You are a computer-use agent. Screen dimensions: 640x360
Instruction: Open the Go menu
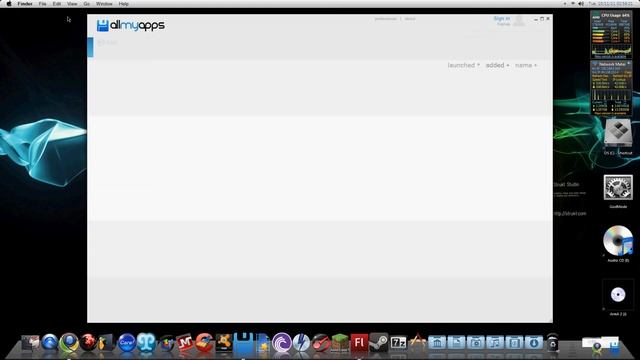coord(87,4)
